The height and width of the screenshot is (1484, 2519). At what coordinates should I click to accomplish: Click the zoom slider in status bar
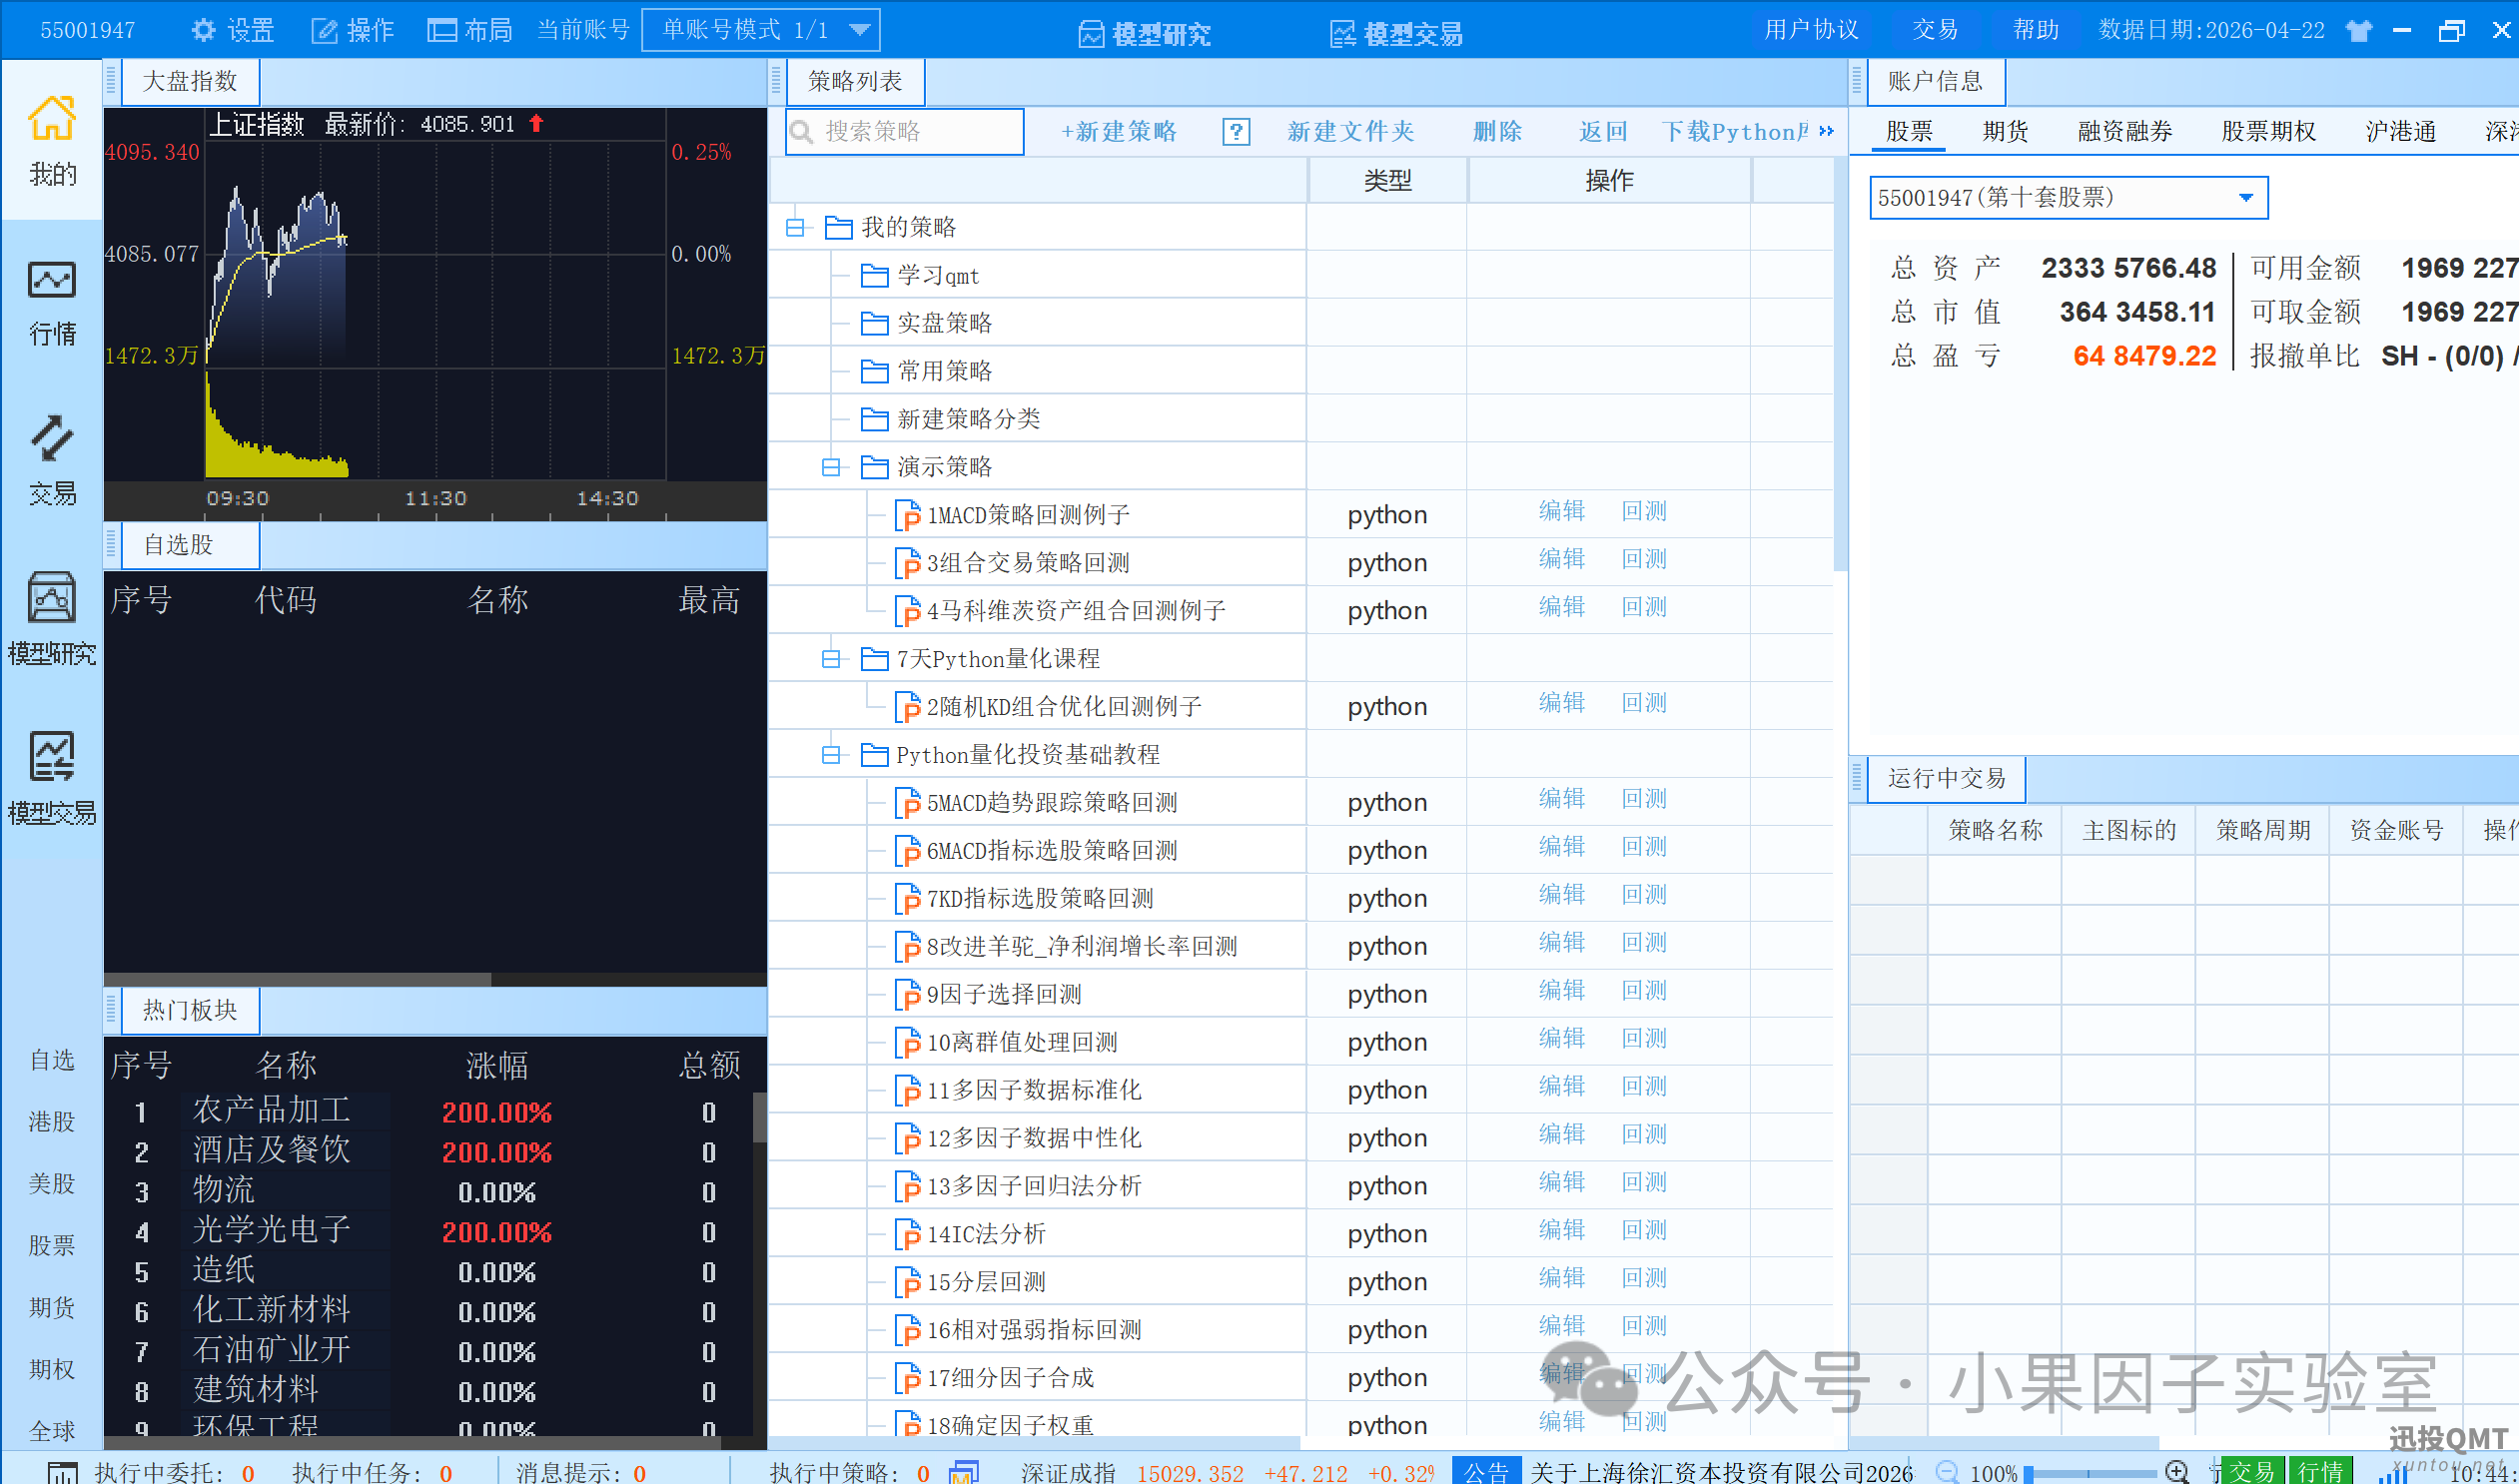(2090, 1472)
